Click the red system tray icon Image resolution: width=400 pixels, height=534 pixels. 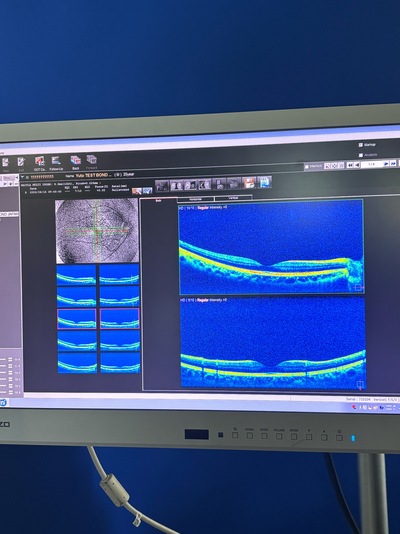coord(354,407)
